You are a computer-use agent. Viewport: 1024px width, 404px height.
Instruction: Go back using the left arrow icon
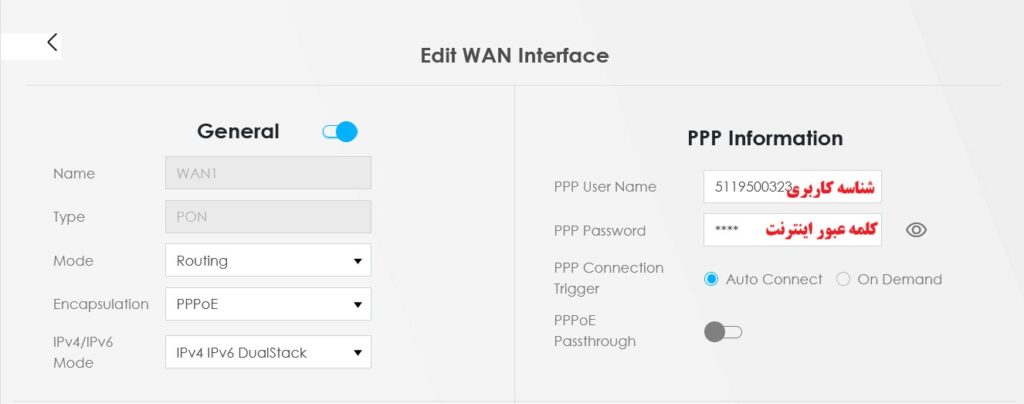click(52, 42)
